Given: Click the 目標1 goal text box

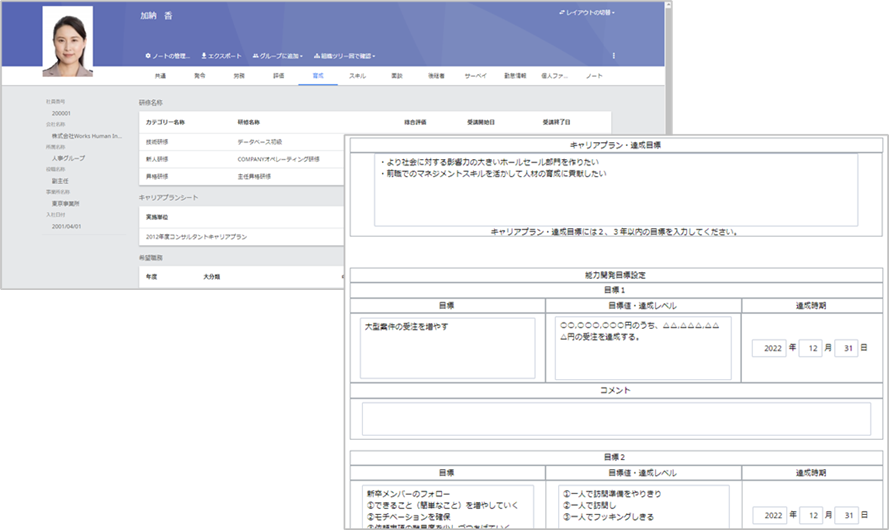Looking at the screenshot, I should click(x=447, y=347).
